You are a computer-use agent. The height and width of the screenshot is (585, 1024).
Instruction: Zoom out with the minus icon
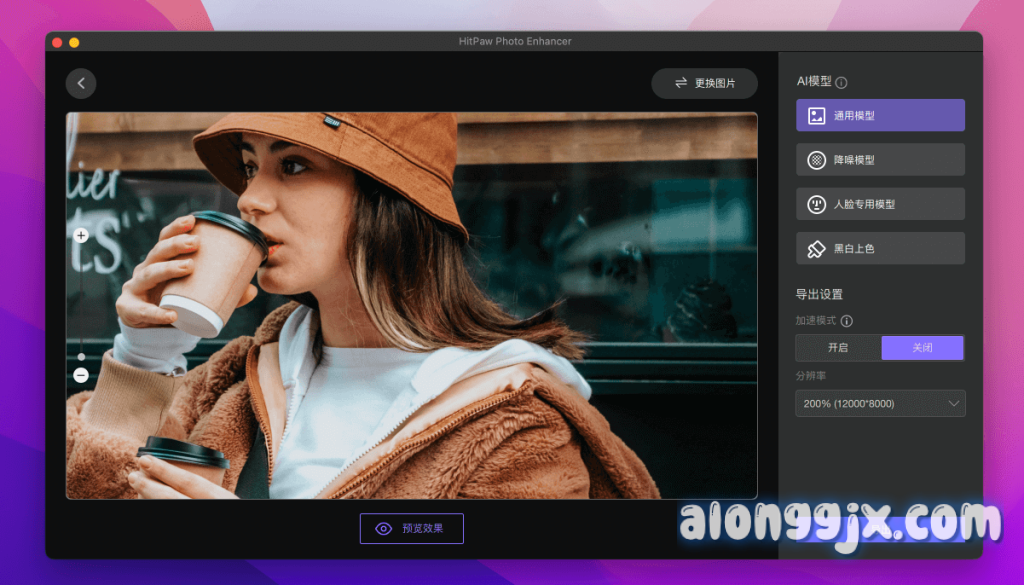[81, 376]
